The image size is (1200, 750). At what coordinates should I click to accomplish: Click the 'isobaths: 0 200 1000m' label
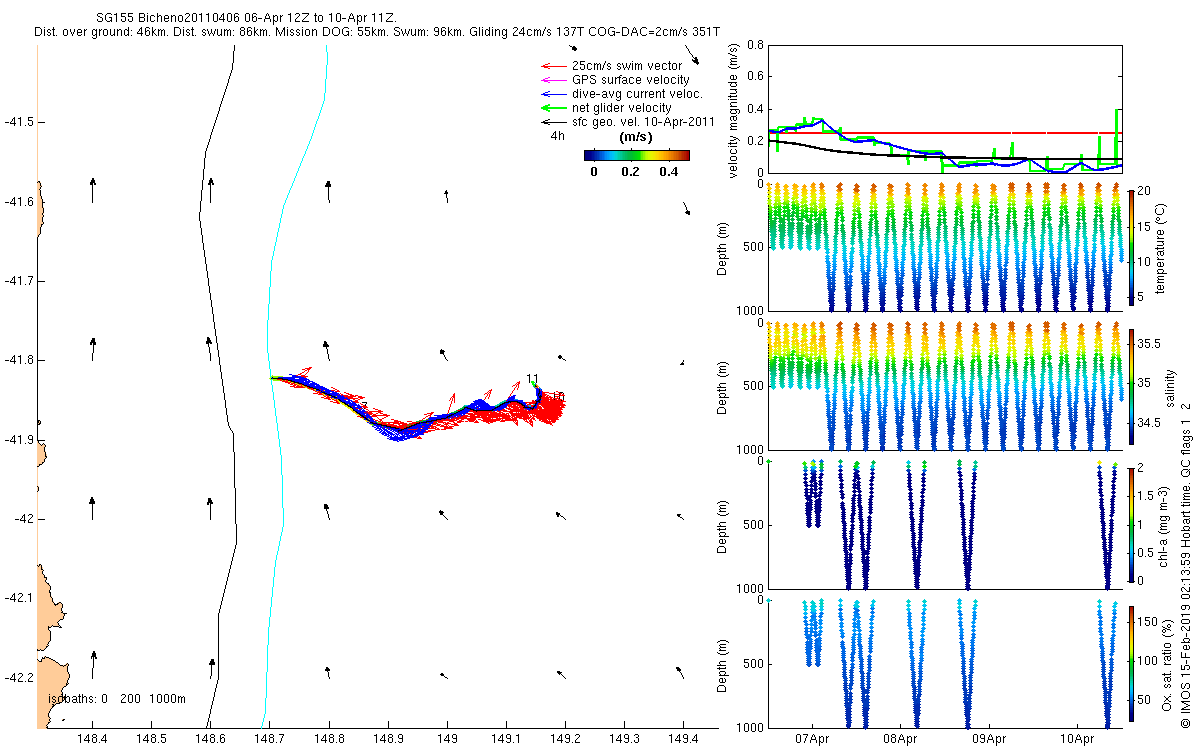[117, 699]
